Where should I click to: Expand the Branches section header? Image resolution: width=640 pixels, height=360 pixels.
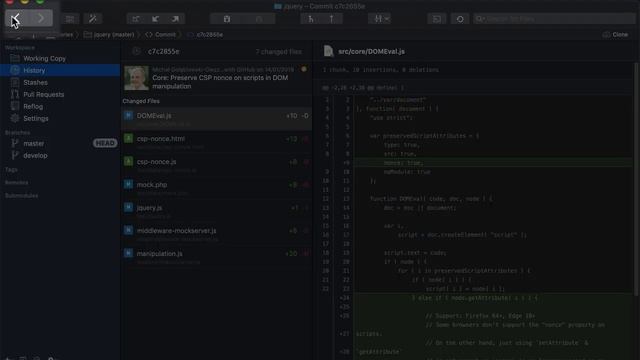(x=18, y=133)
